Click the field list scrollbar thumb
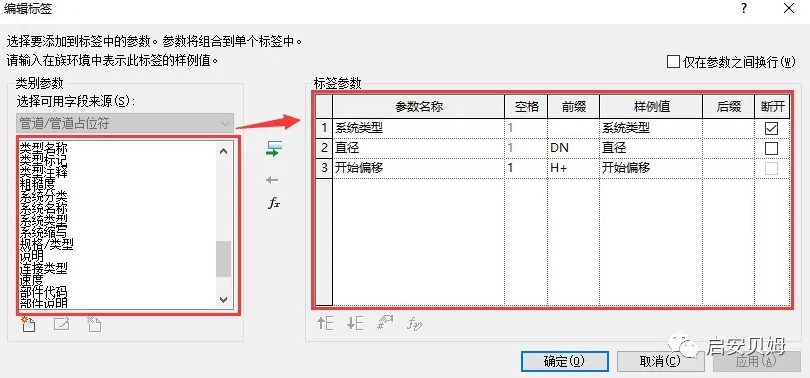The width and height of the screenshot is (810, 378). [224, 259]
